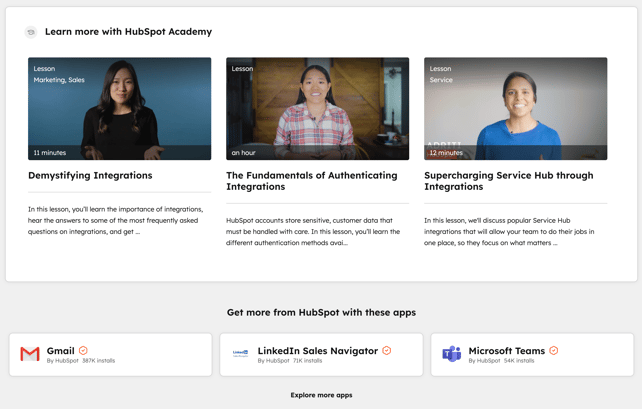Click The Fundamentals of Authenticating Integrations title
The image size is (642, 409).
coord(312,181)
